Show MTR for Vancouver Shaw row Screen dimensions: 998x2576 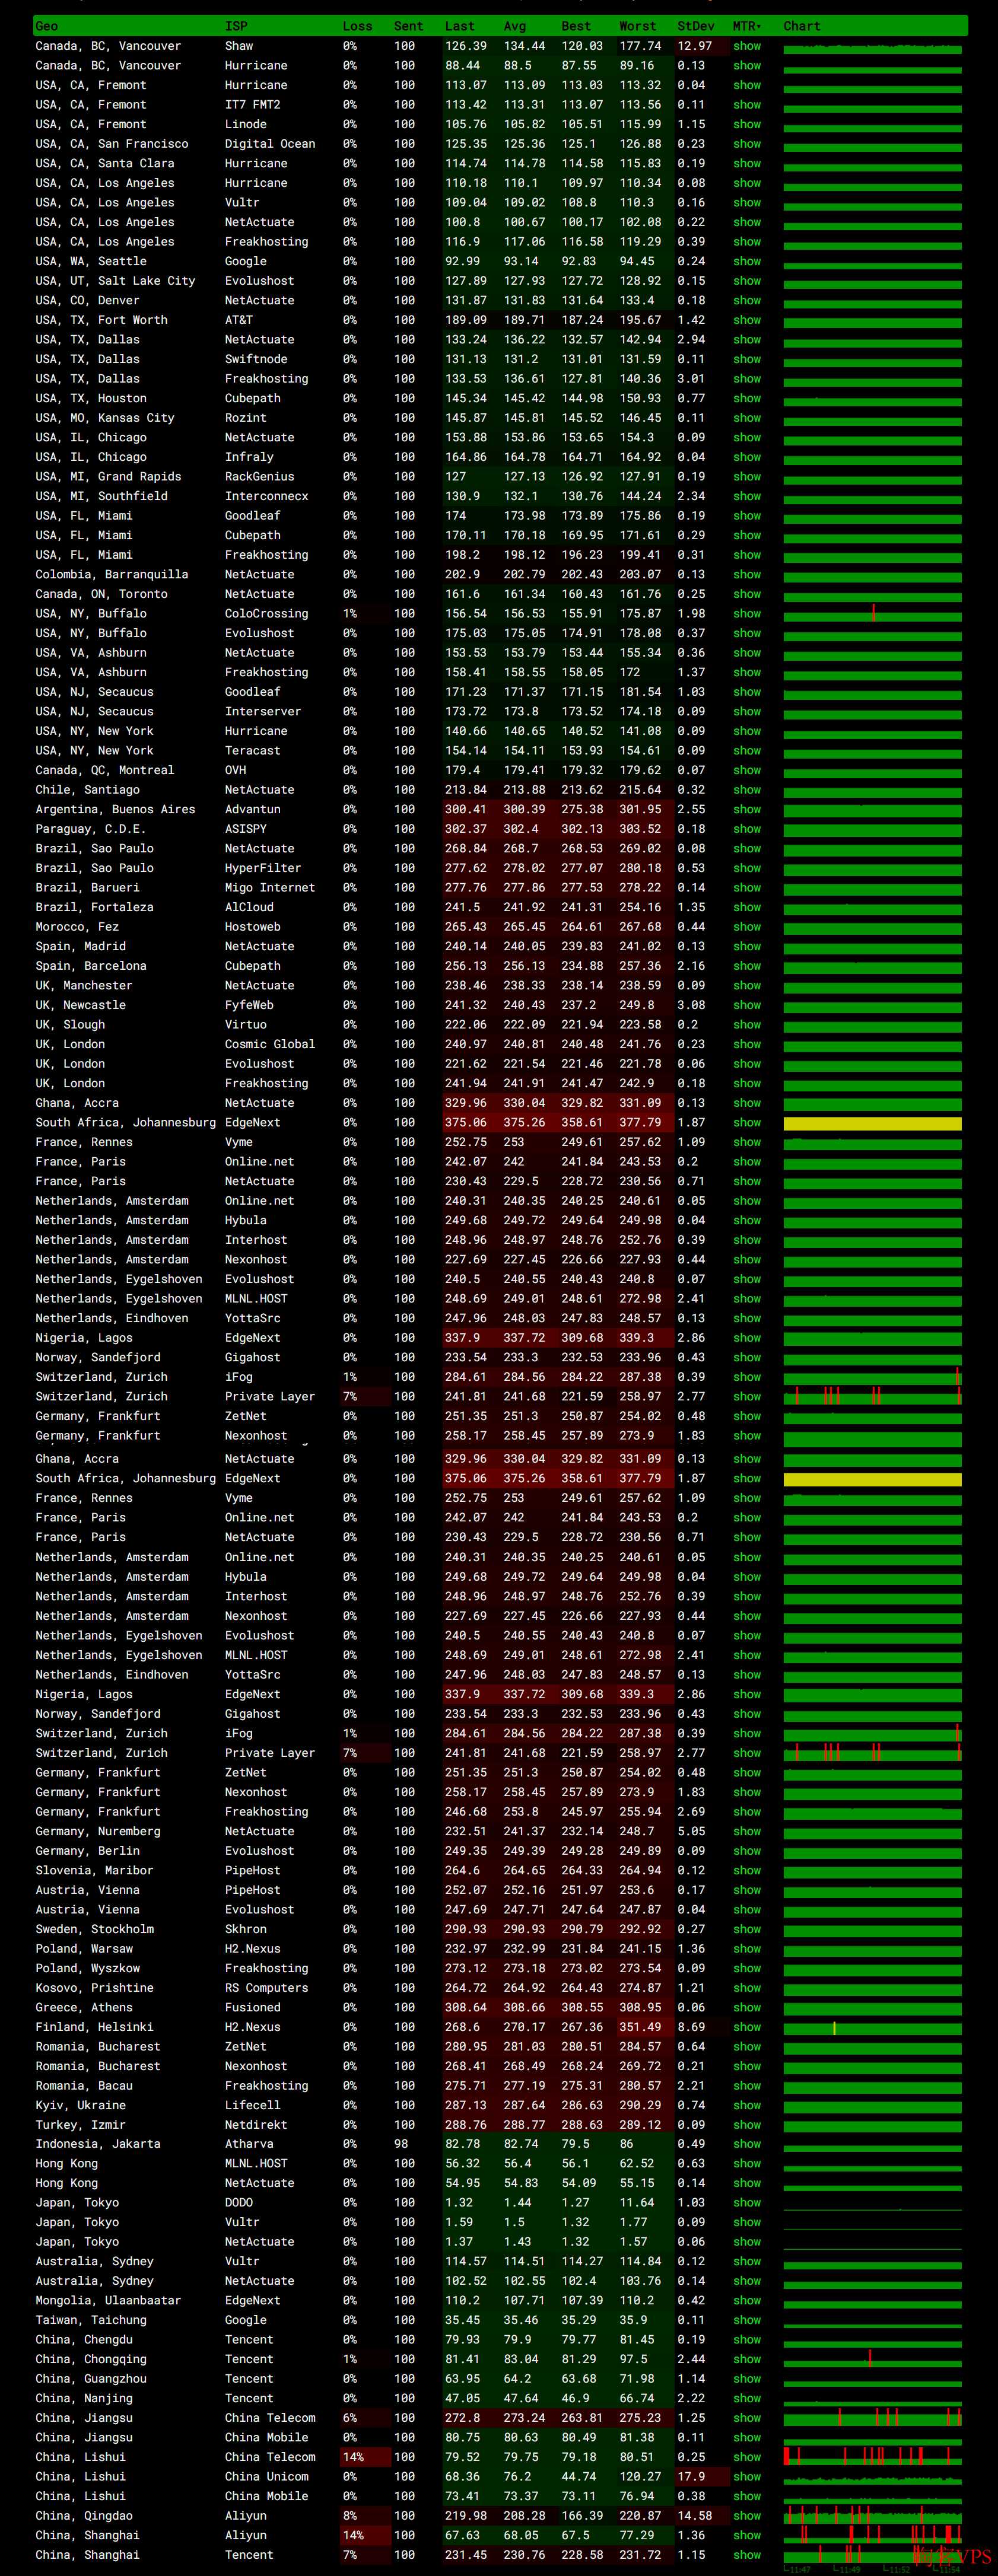click(x=747, y=46)
